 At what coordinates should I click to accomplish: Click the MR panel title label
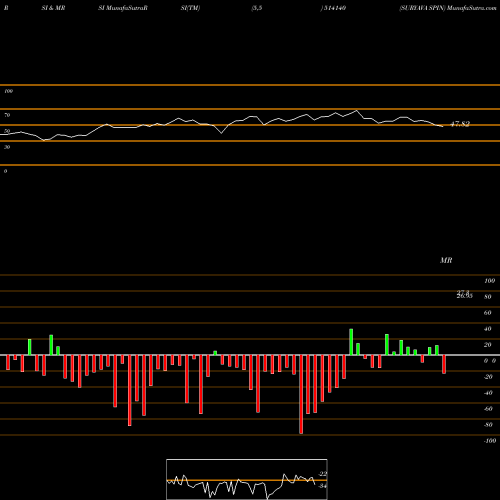click(x=446, y=260)
